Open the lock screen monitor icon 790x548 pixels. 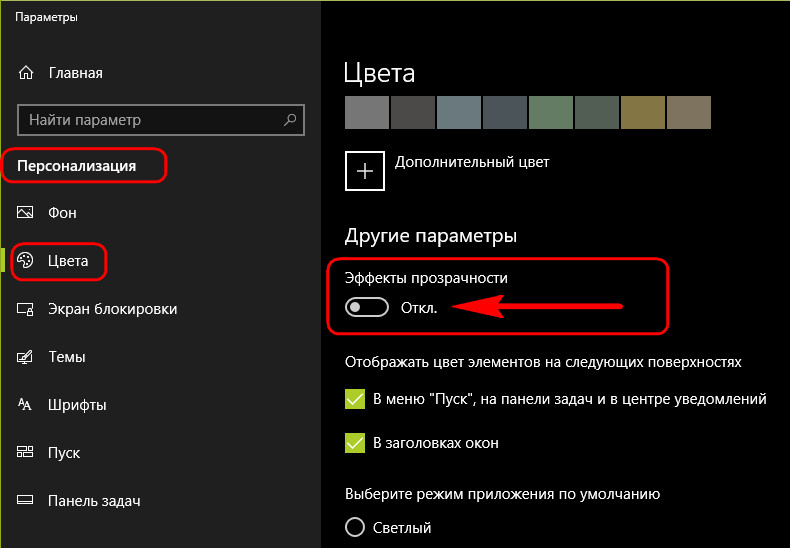click(25, 309)
